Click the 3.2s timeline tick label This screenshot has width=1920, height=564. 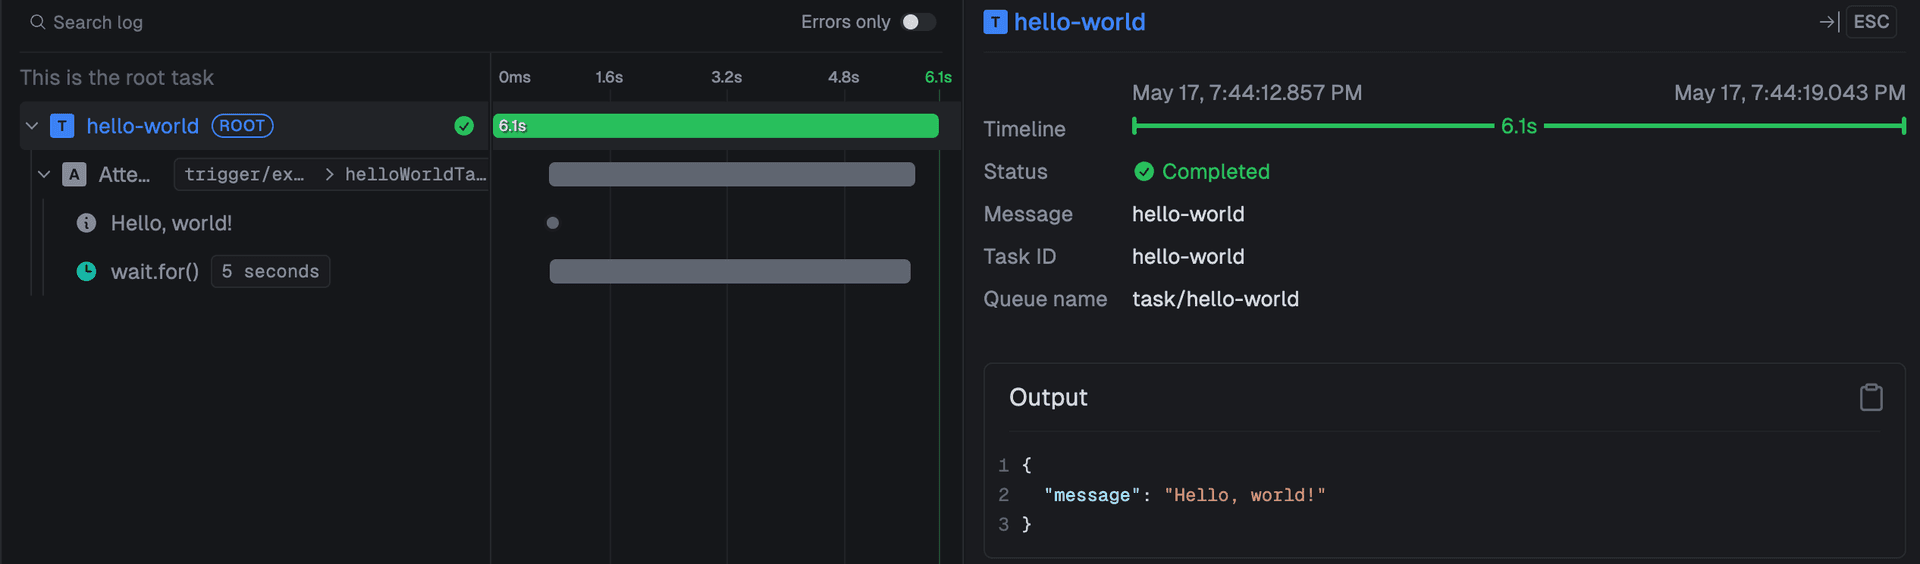point(727,77)
